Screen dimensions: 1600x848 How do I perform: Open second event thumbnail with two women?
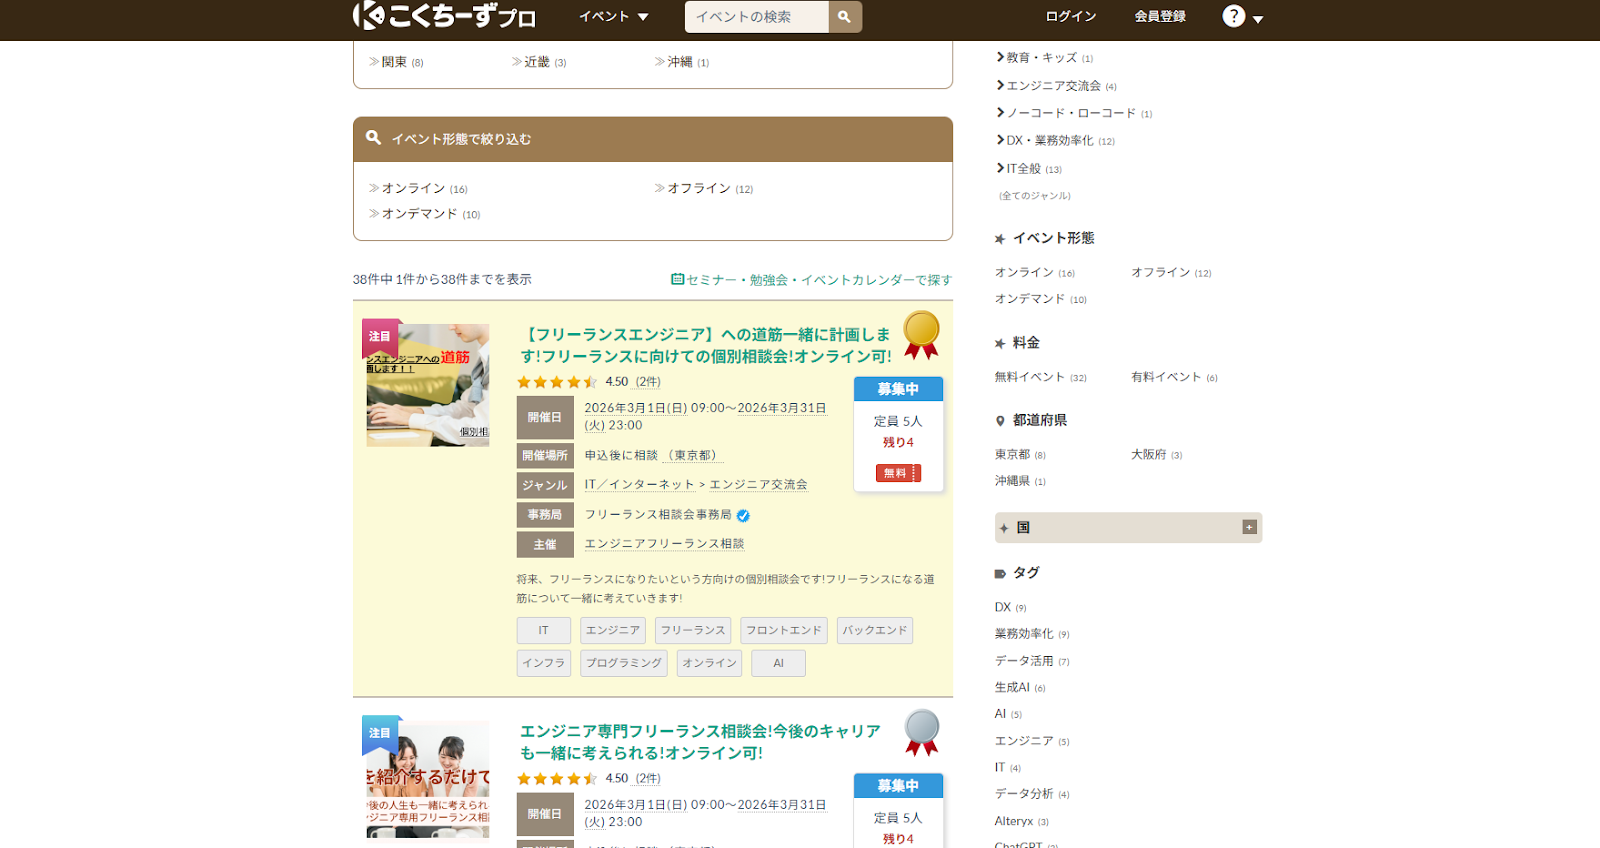point(427,779)
